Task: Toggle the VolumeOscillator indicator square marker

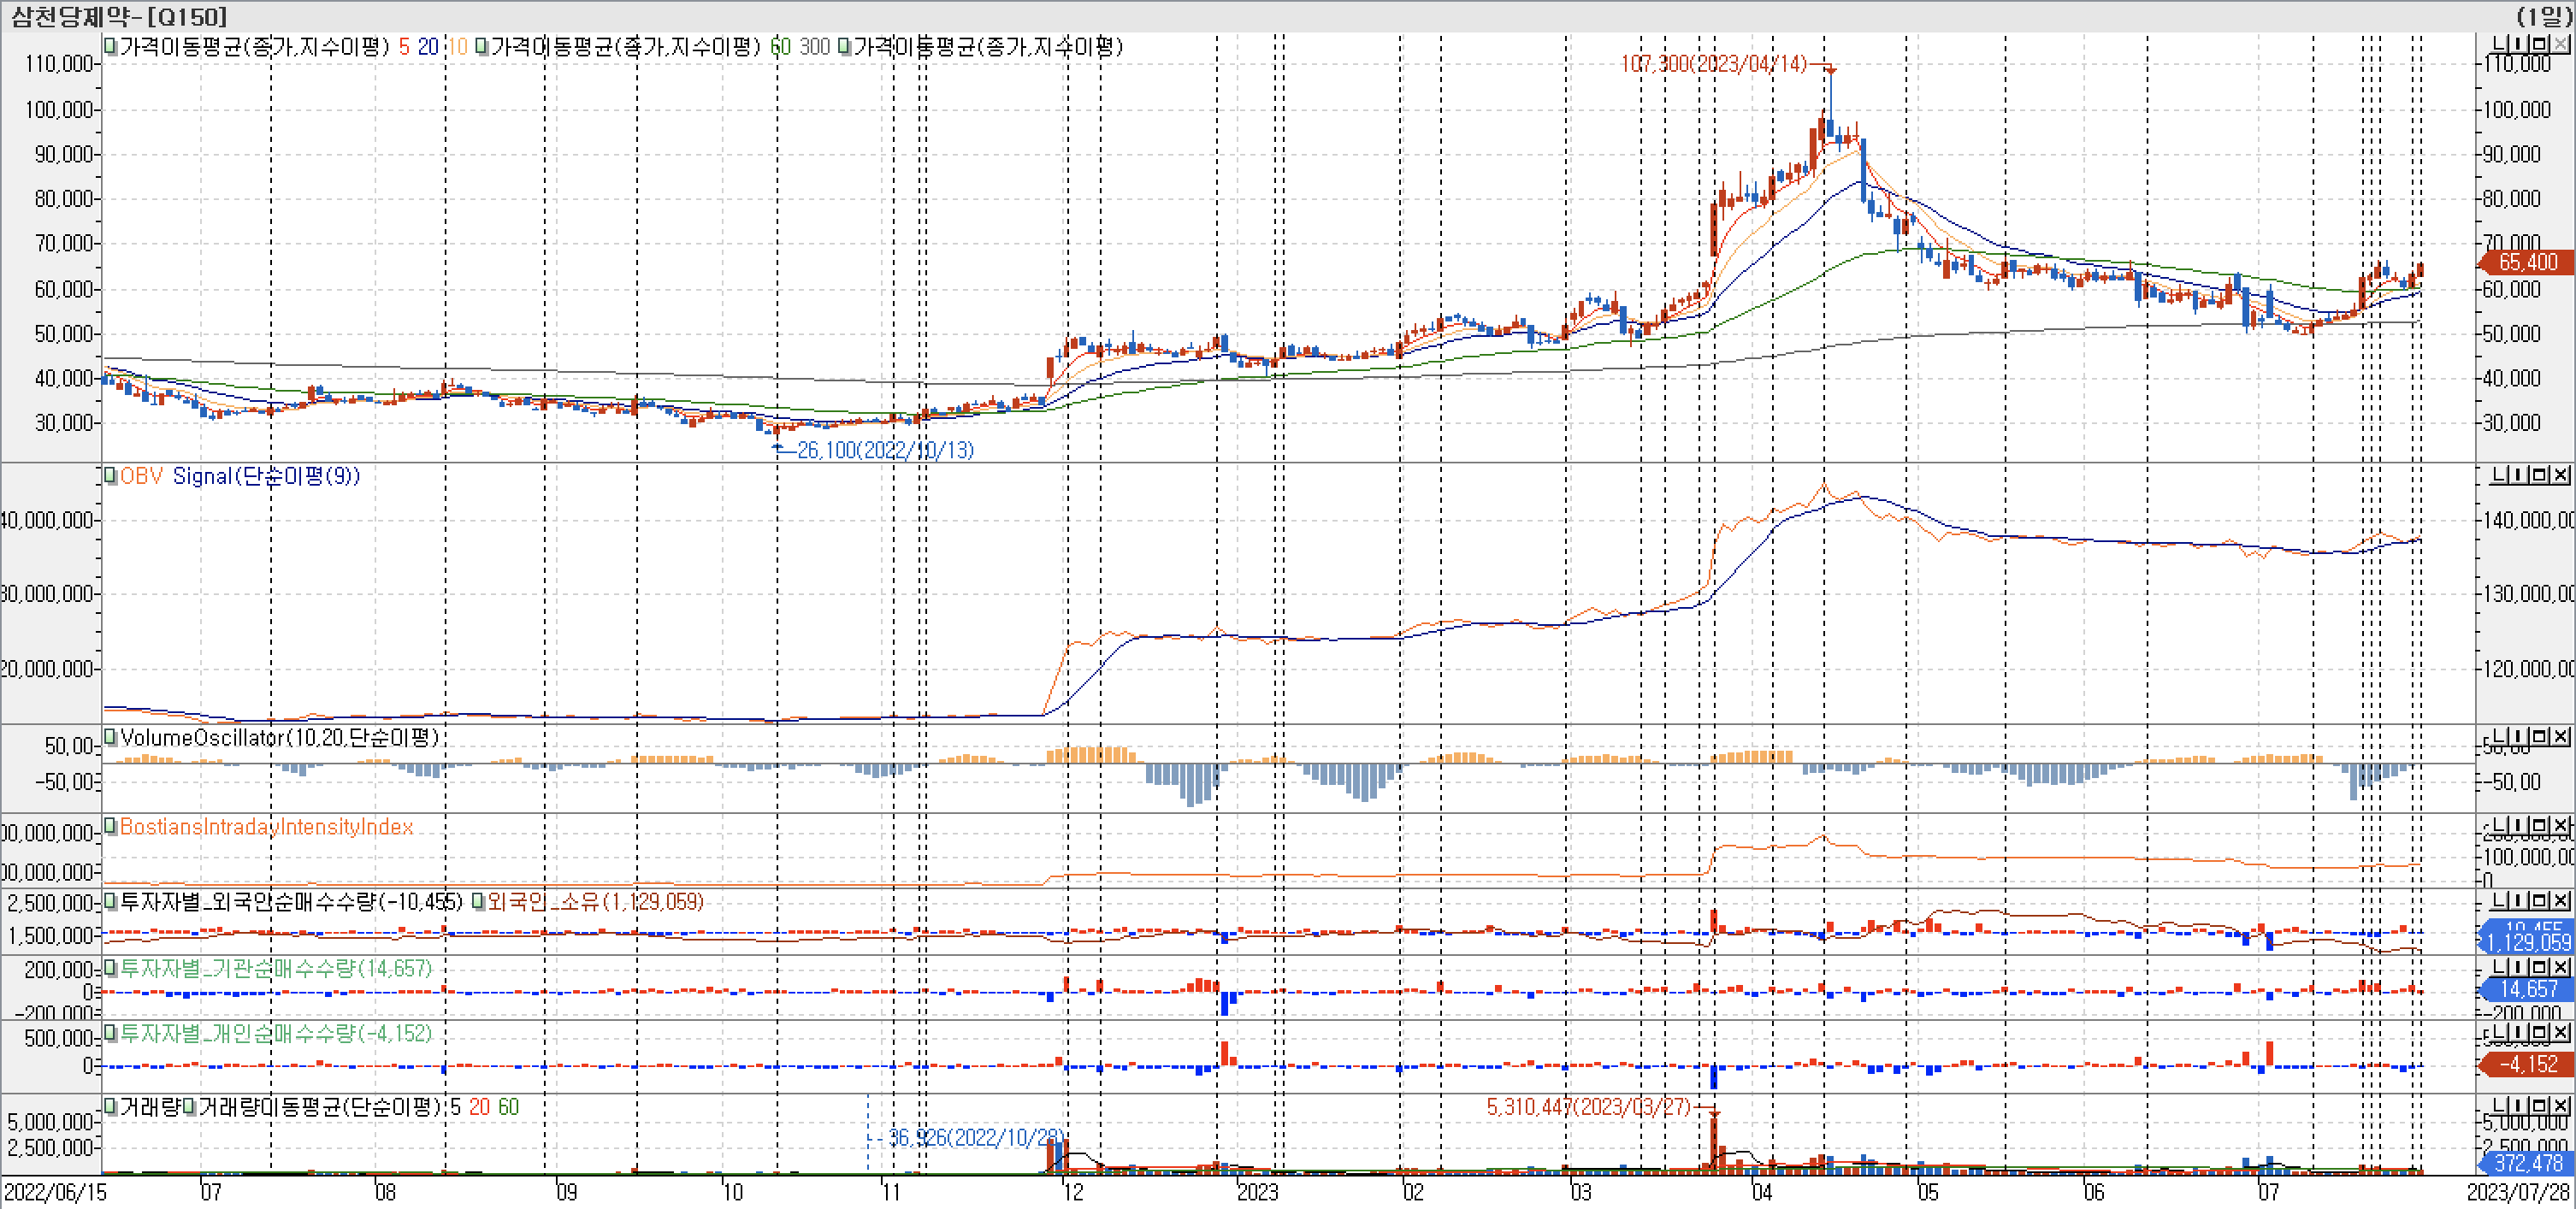Action: (111, 738)
